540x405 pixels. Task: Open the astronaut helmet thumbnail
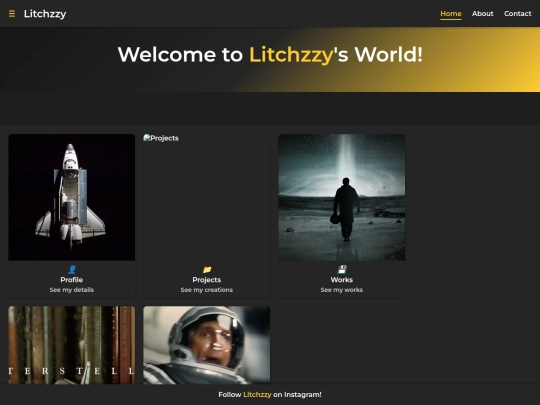(x=207, y=345)
